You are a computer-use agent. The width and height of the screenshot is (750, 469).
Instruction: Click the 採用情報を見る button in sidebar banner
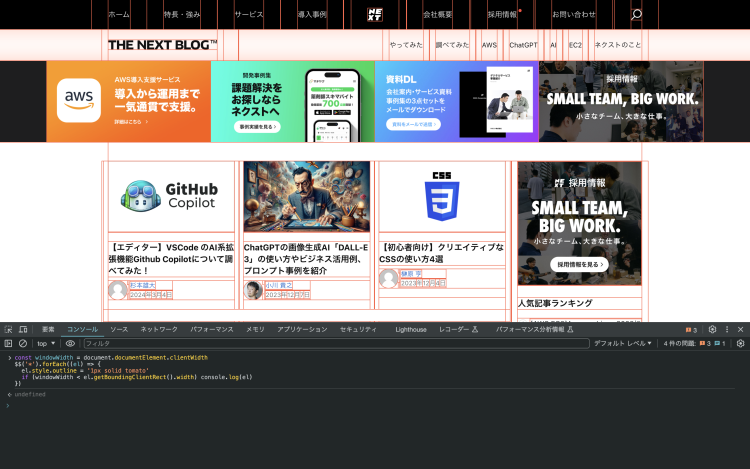[579, 264]
